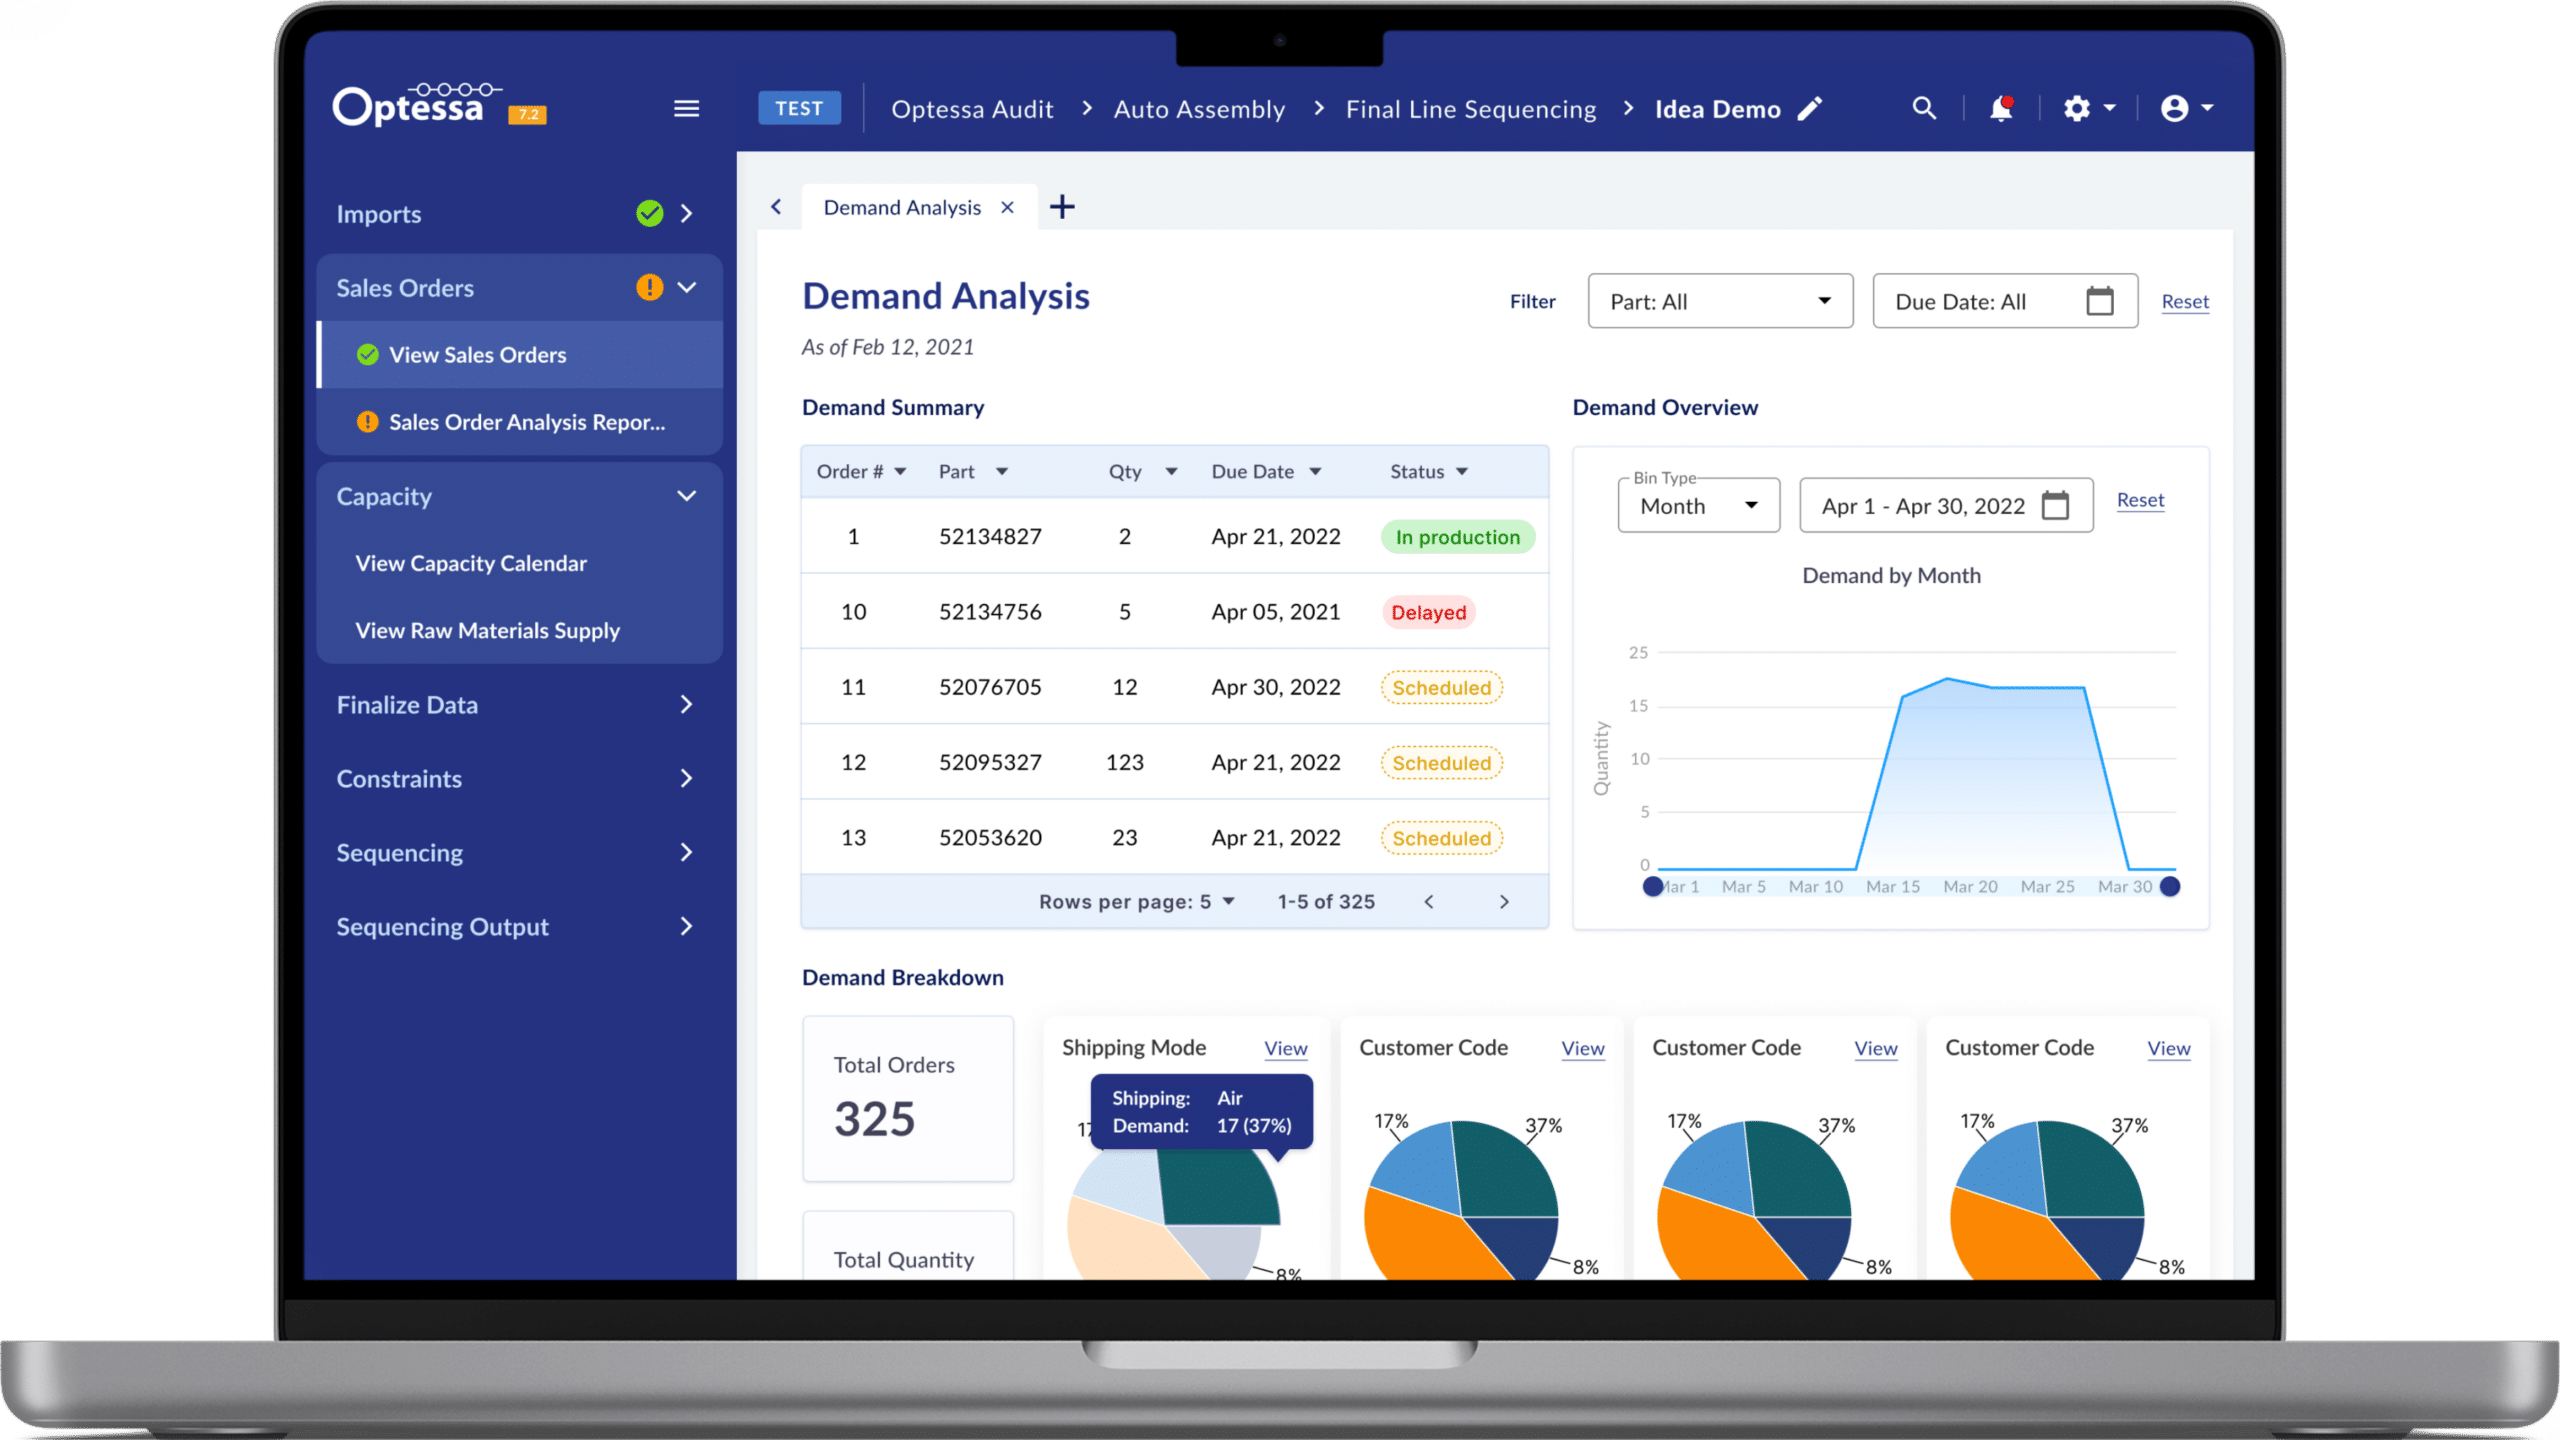Open the hamburger menu icon
Viewport: 2560px width, 1440px height.
pos(686,108)
